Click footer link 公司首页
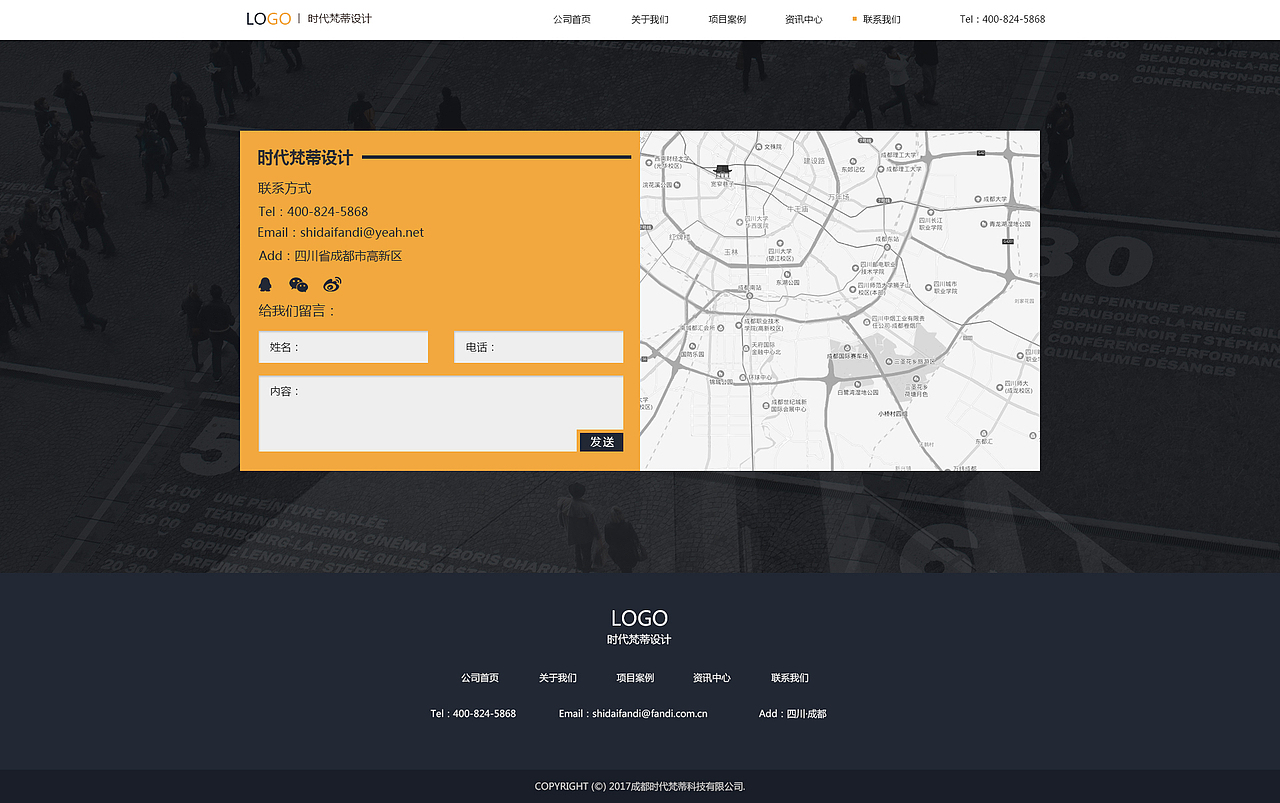The image size is (1280, 803). tap(480, 678)
